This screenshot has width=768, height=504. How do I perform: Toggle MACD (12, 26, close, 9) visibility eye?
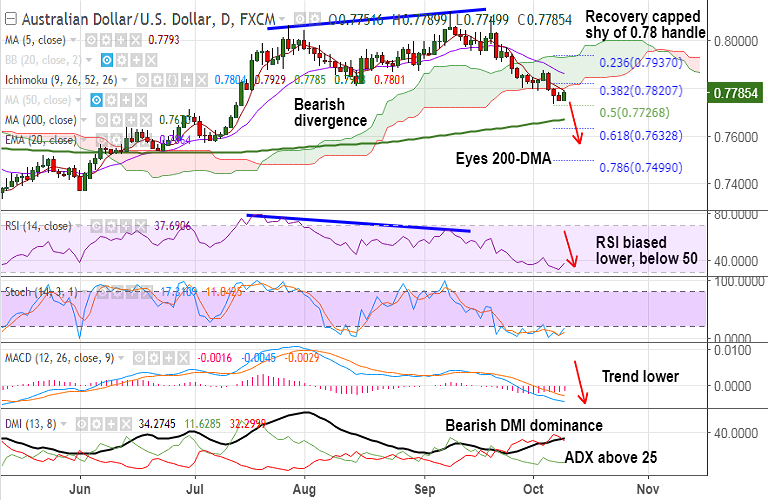coord(139,359)
